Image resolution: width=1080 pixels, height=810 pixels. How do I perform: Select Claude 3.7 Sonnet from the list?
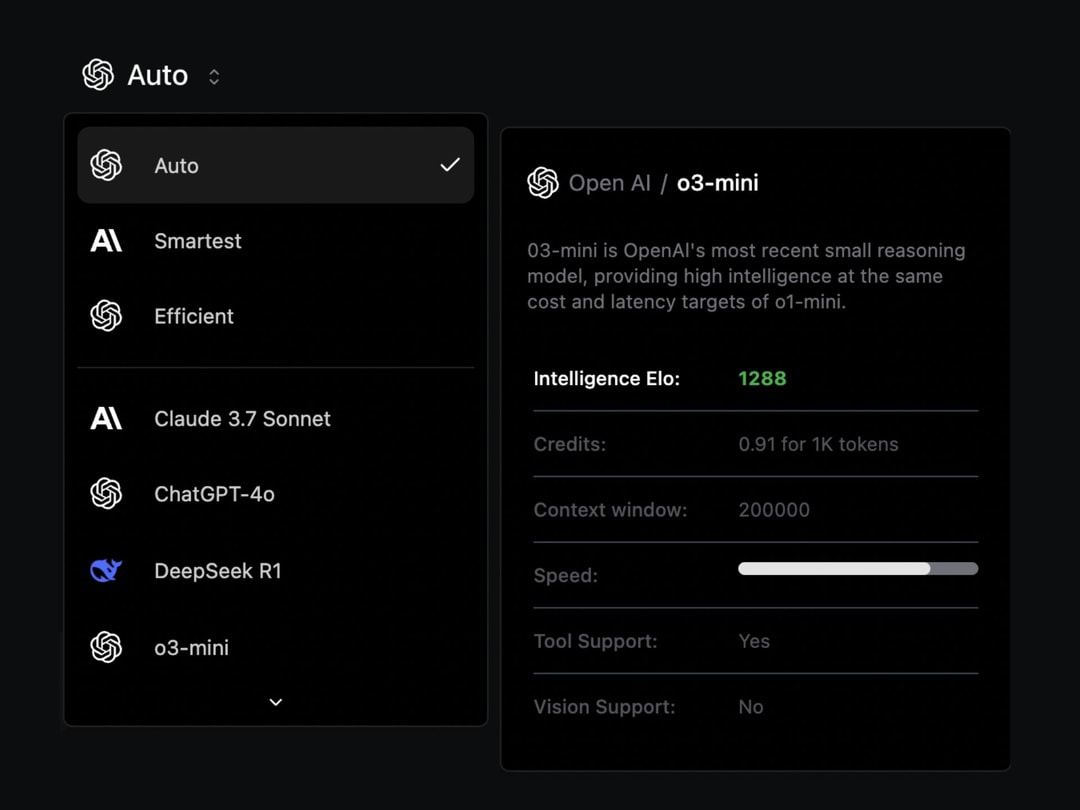pyautogui.click(x=242, y=419)
